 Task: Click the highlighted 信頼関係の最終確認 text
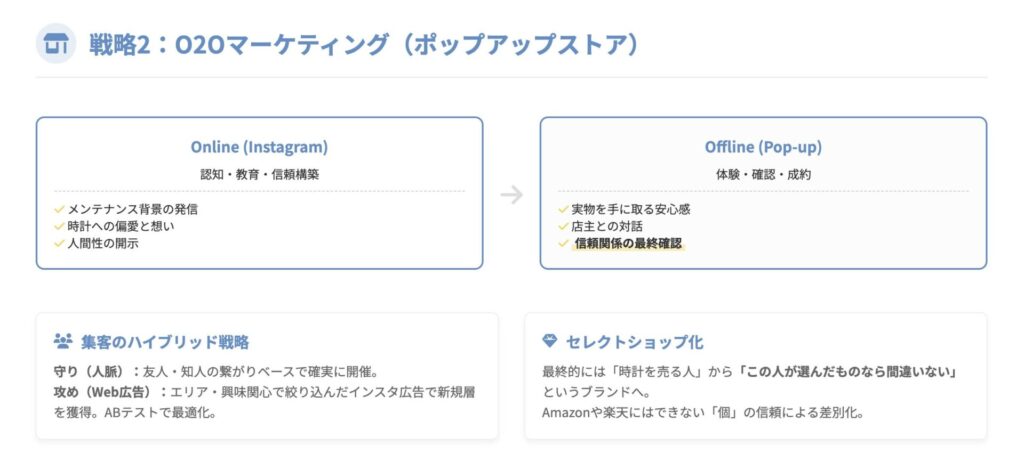628,243
